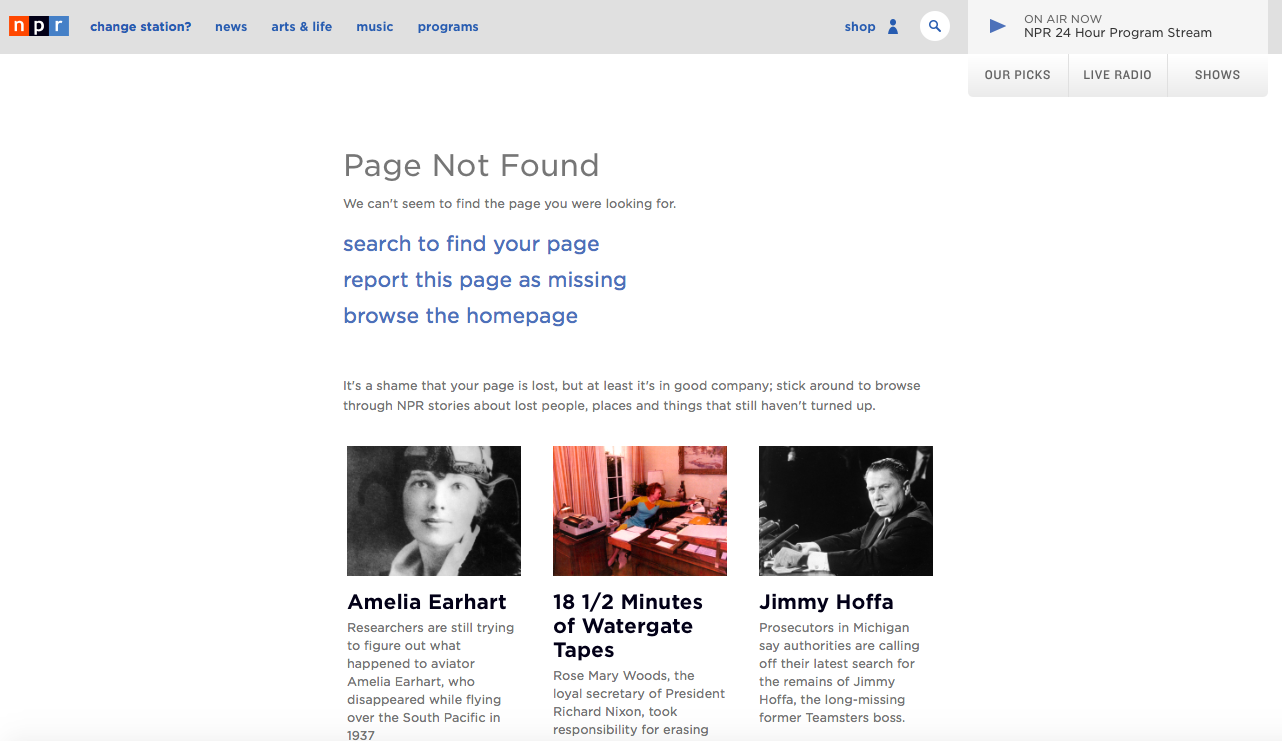The height and width of the screenshot is (741, 1282).
Task: Open the Jimmy Hoffa headline
Action: pos(826,602)
